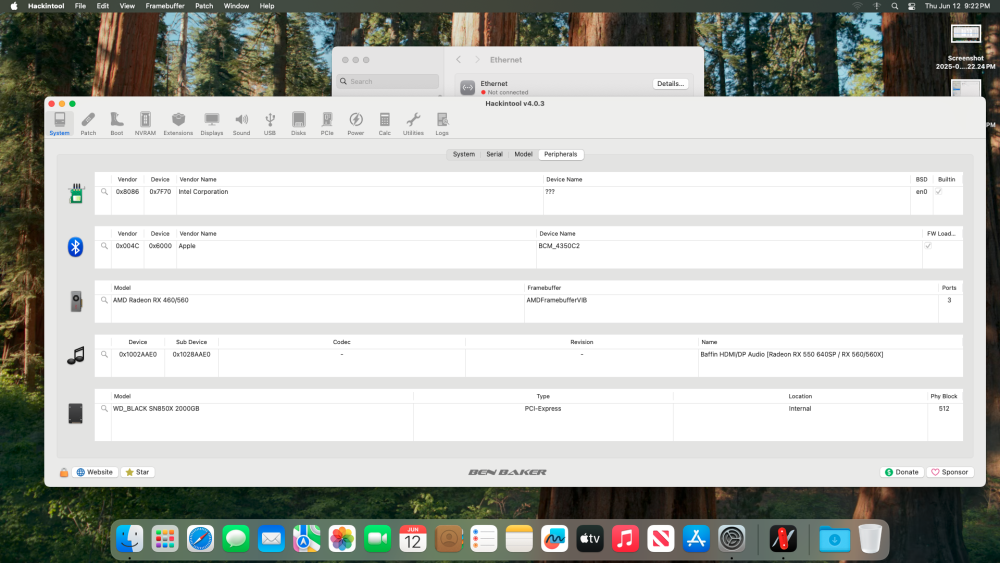Open the Framebuffer menu
Screen dimensions: 1000x563
(165, 6)
